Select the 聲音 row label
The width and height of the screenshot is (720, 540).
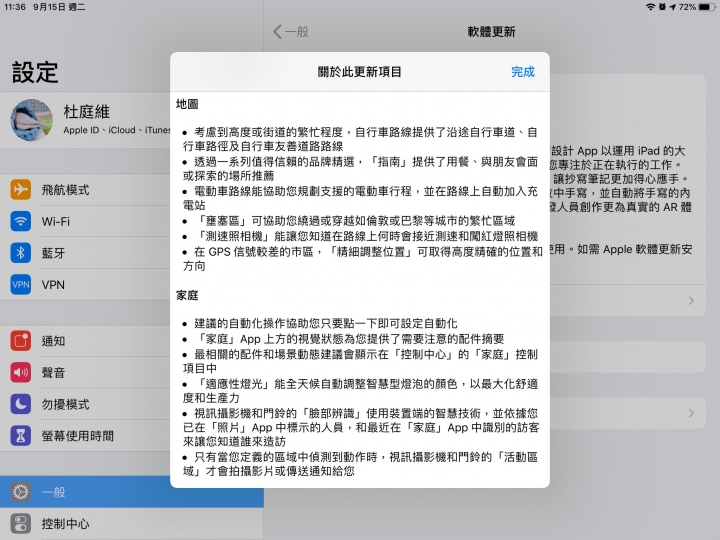click(x=53, y=373)
